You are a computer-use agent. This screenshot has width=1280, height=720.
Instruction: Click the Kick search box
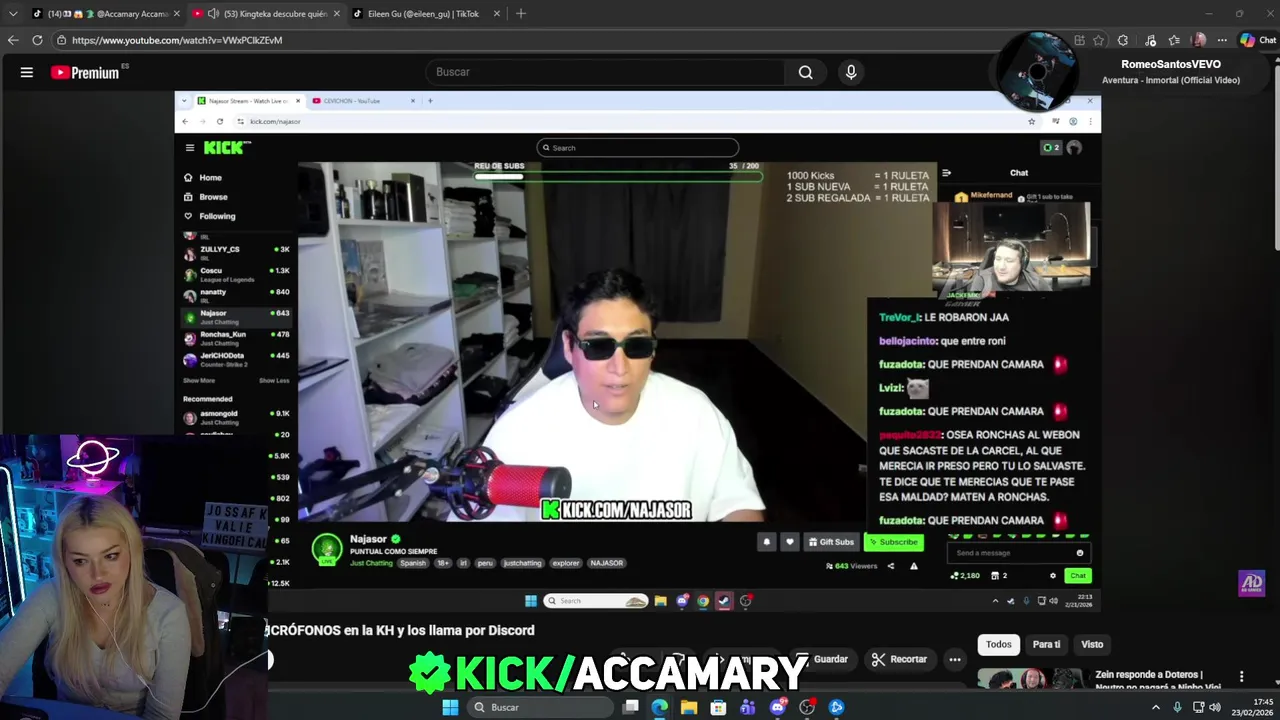tap(638, 148)
